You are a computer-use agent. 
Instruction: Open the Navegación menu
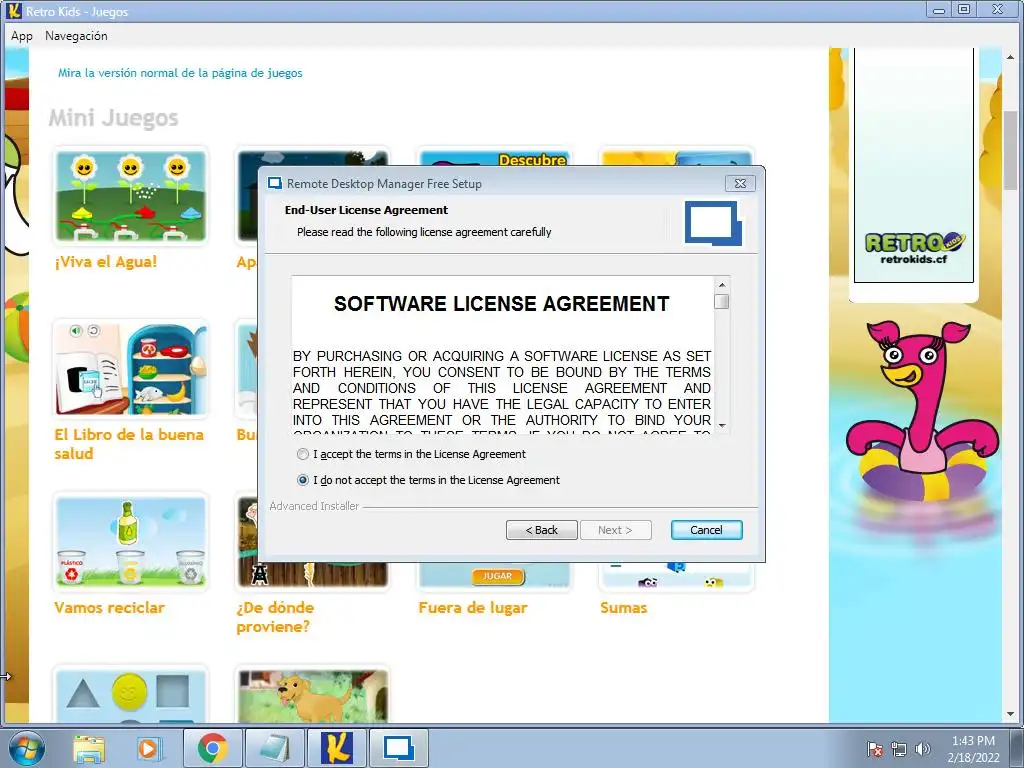[x=76, y=36]
